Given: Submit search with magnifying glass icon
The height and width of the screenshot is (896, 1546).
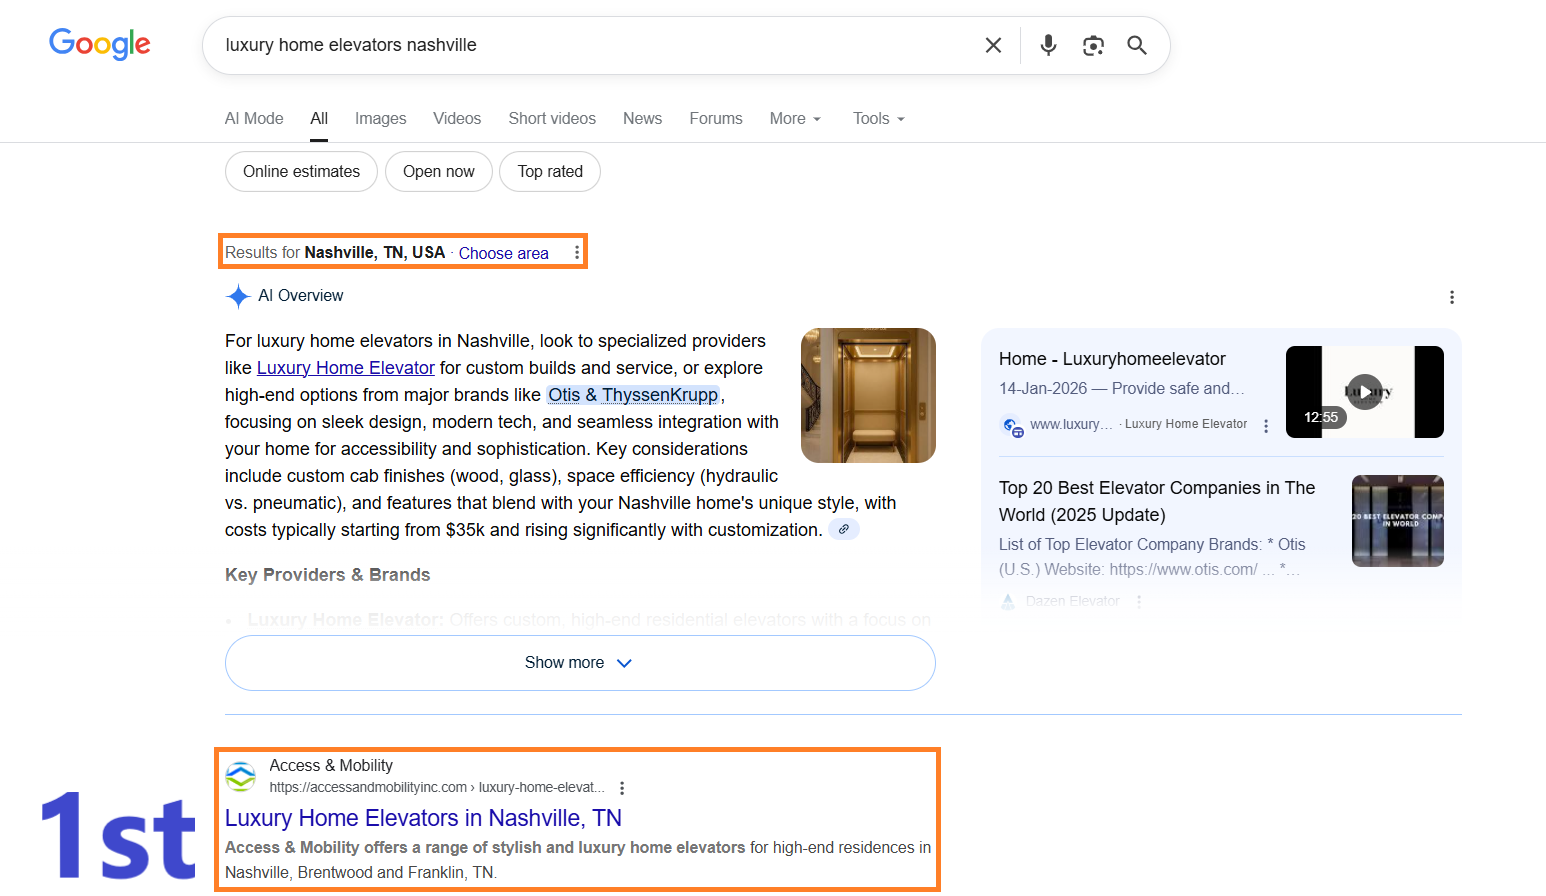Looking at the screenshot, I should click(1137, 45).
